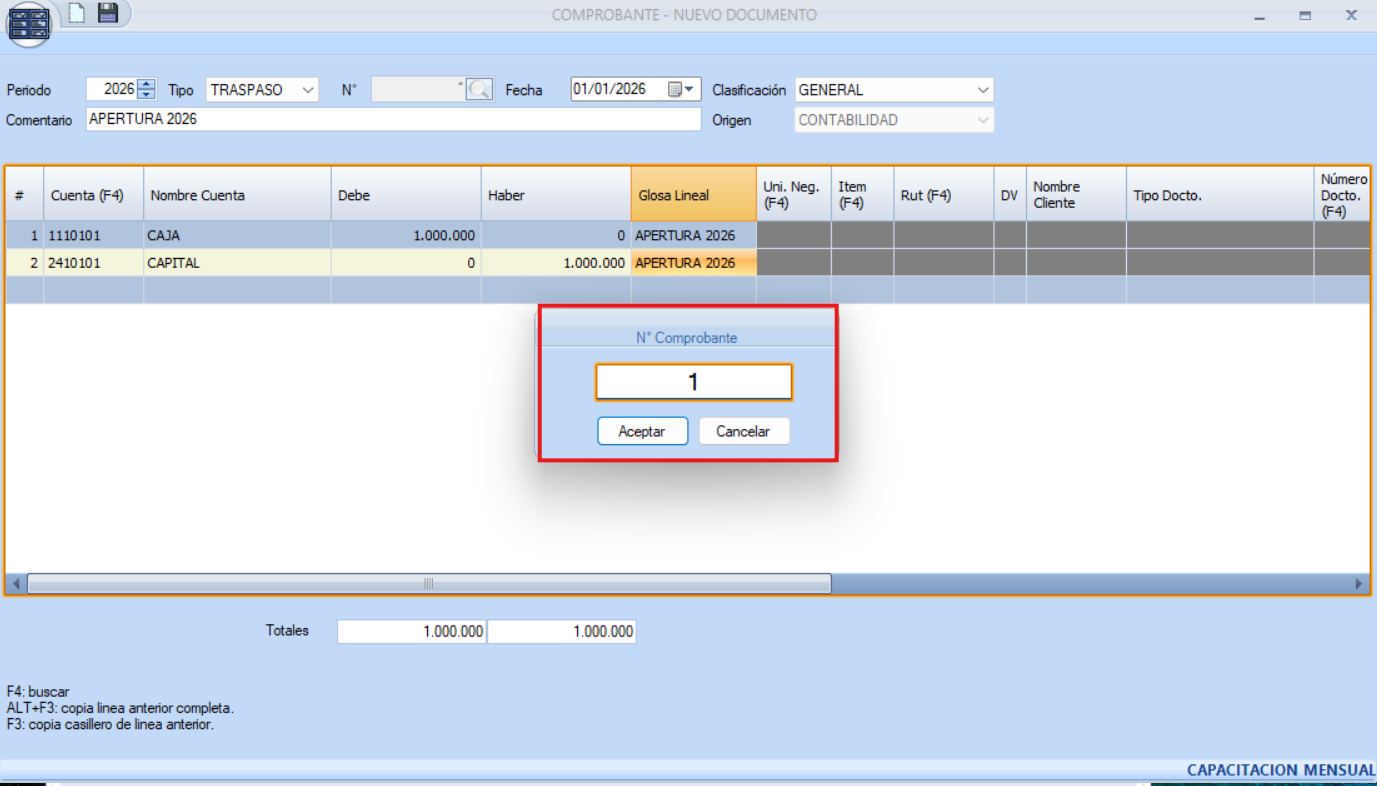Image resolution: width=1377 pixels, height=786 pixels.
Task: Click the new document icon
Action: (x=77, y=13)
